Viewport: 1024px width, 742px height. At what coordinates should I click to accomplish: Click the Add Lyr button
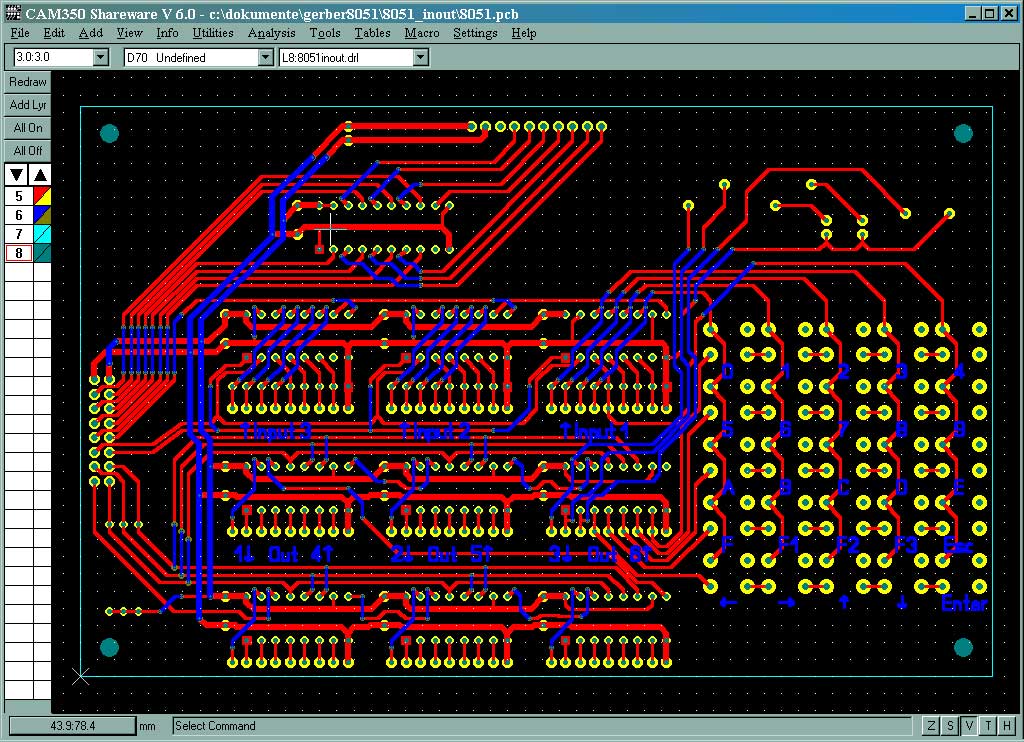coord(28,105)
